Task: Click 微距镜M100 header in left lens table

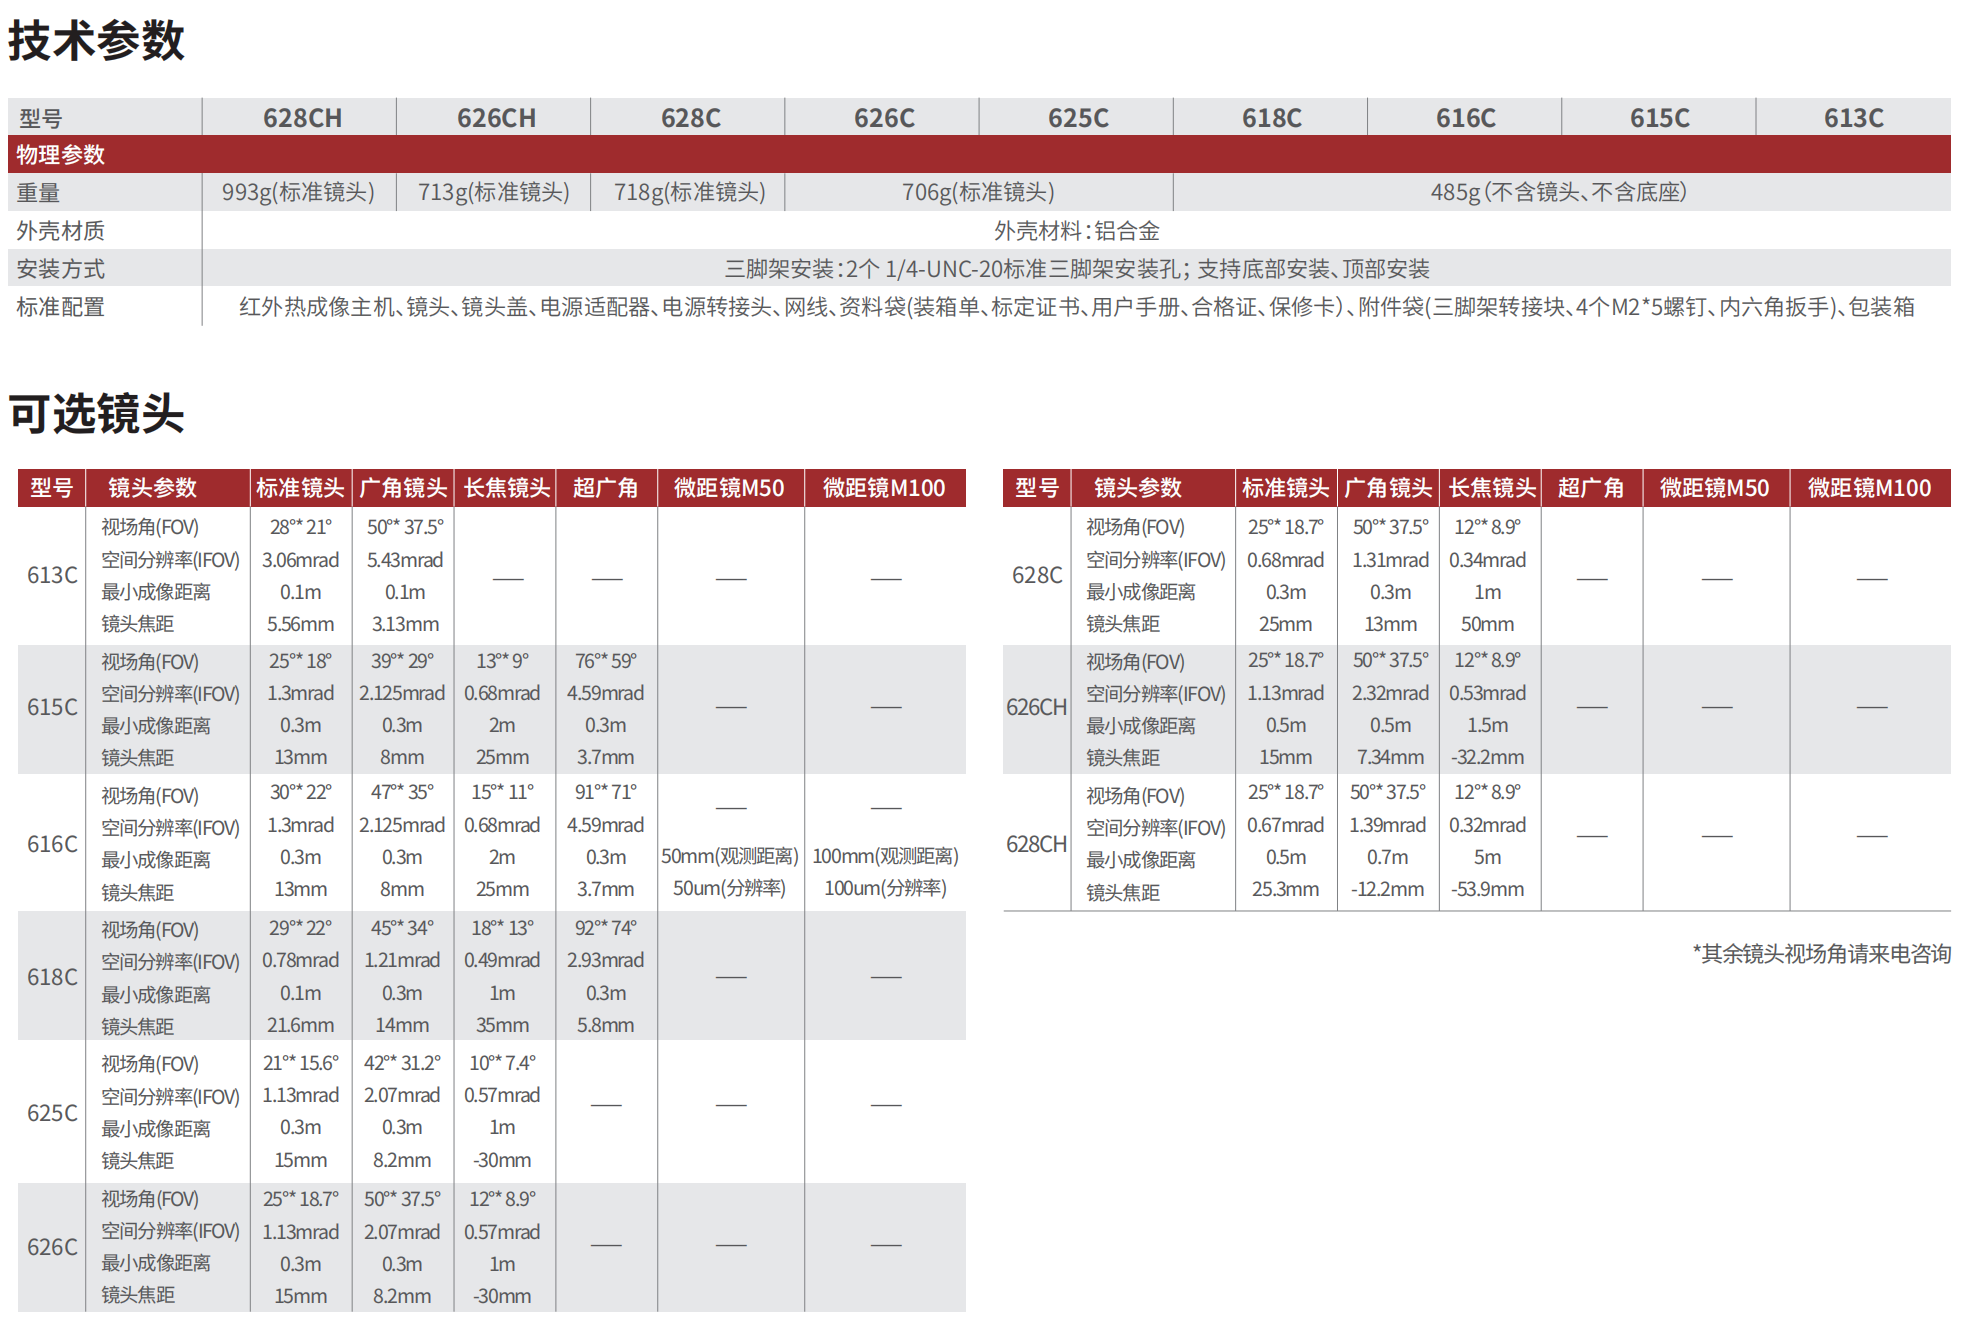Action: click(884, 488)
